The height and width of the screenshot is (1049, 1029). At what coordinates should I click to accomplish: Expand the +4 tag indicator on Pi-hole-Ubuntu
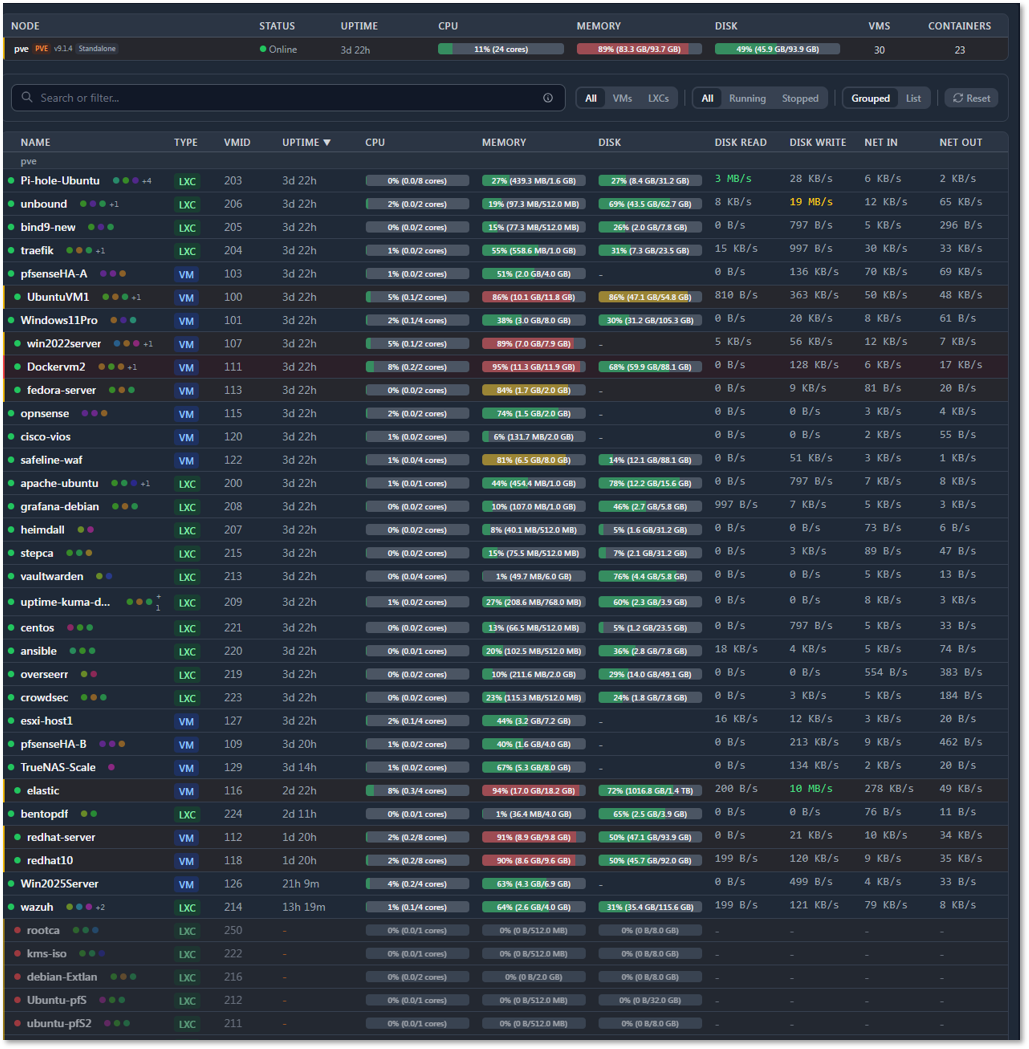146,179
